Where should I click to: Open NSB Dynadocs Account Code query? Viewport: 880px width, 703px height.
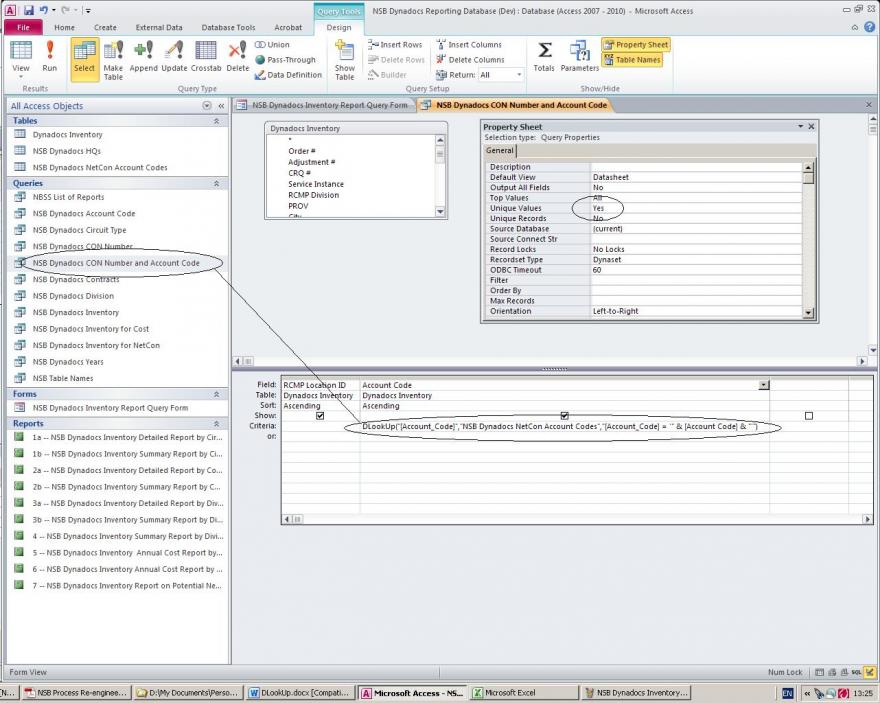click(84, 214)
